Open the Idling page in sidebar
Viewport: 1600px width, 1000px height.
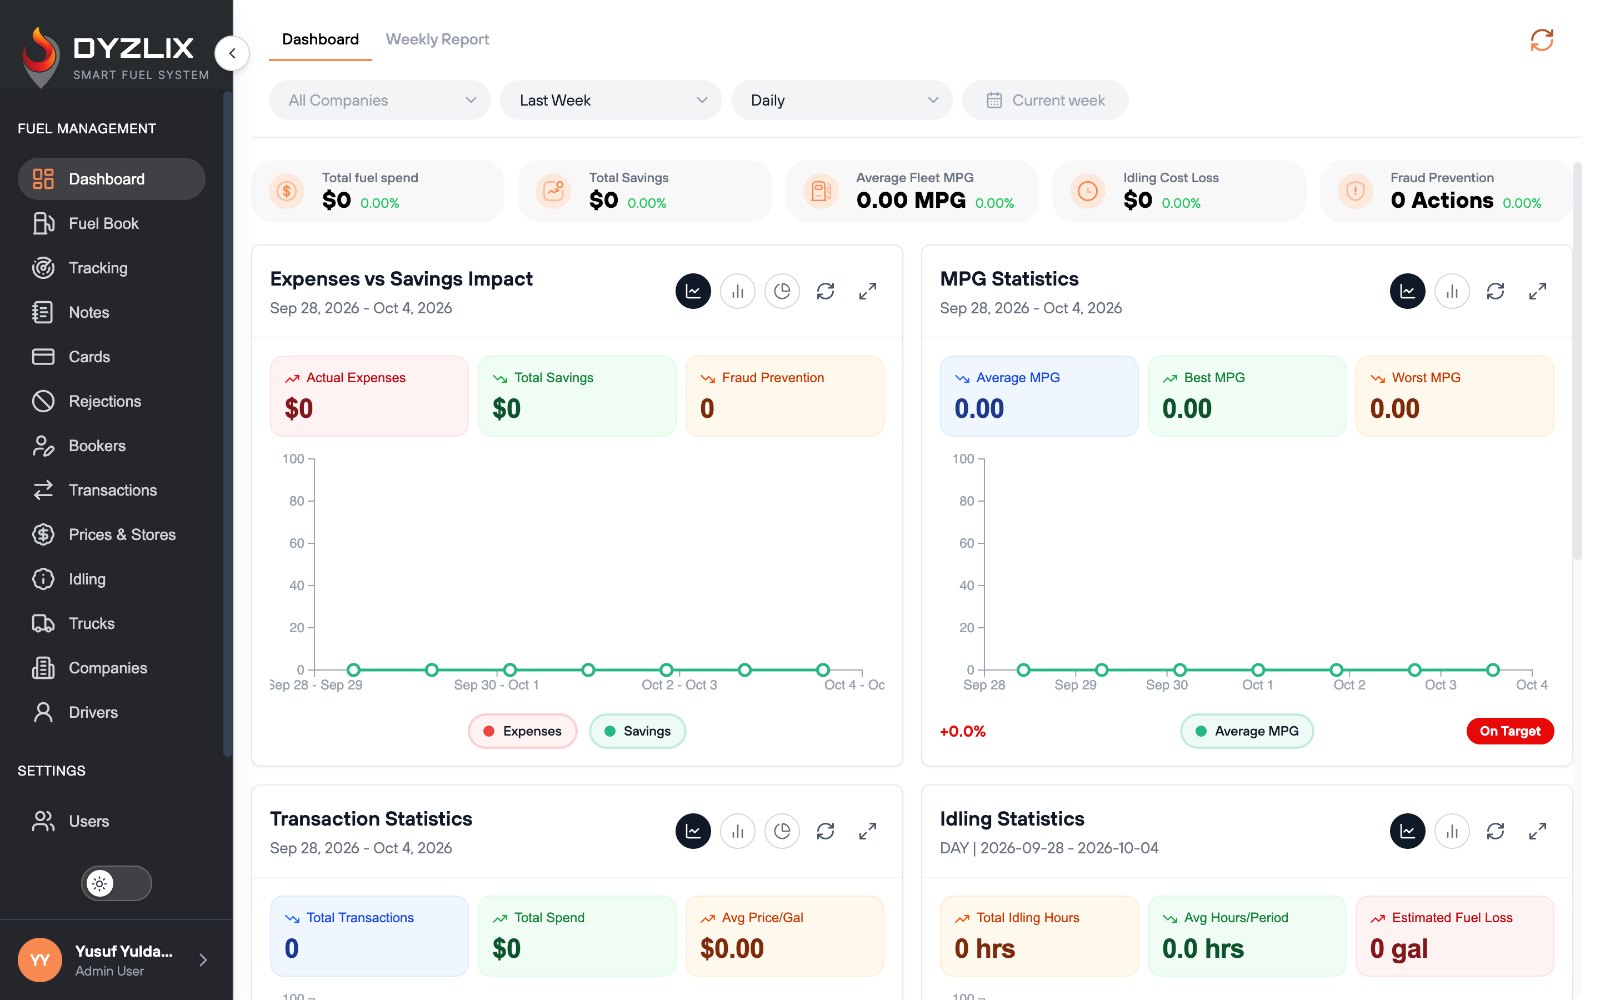pyautogui.click(x=111, y=579)
